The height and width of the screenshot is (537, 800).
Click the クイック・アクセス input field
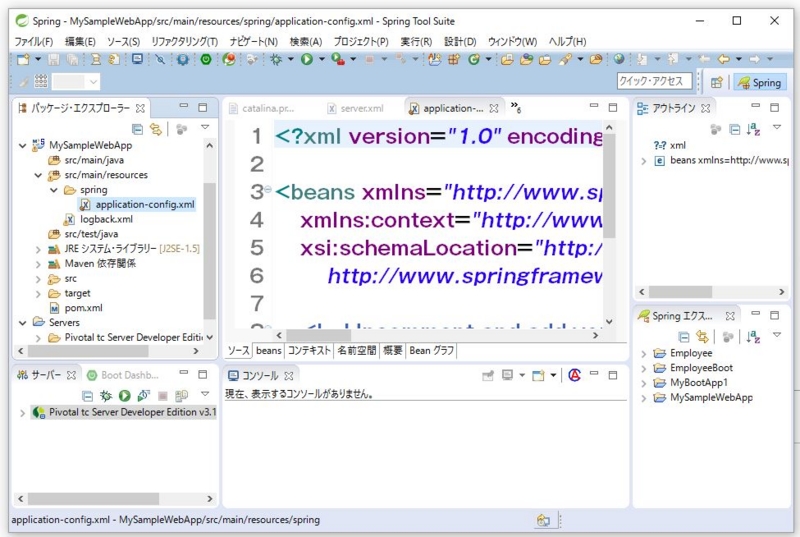coord(654,81)
